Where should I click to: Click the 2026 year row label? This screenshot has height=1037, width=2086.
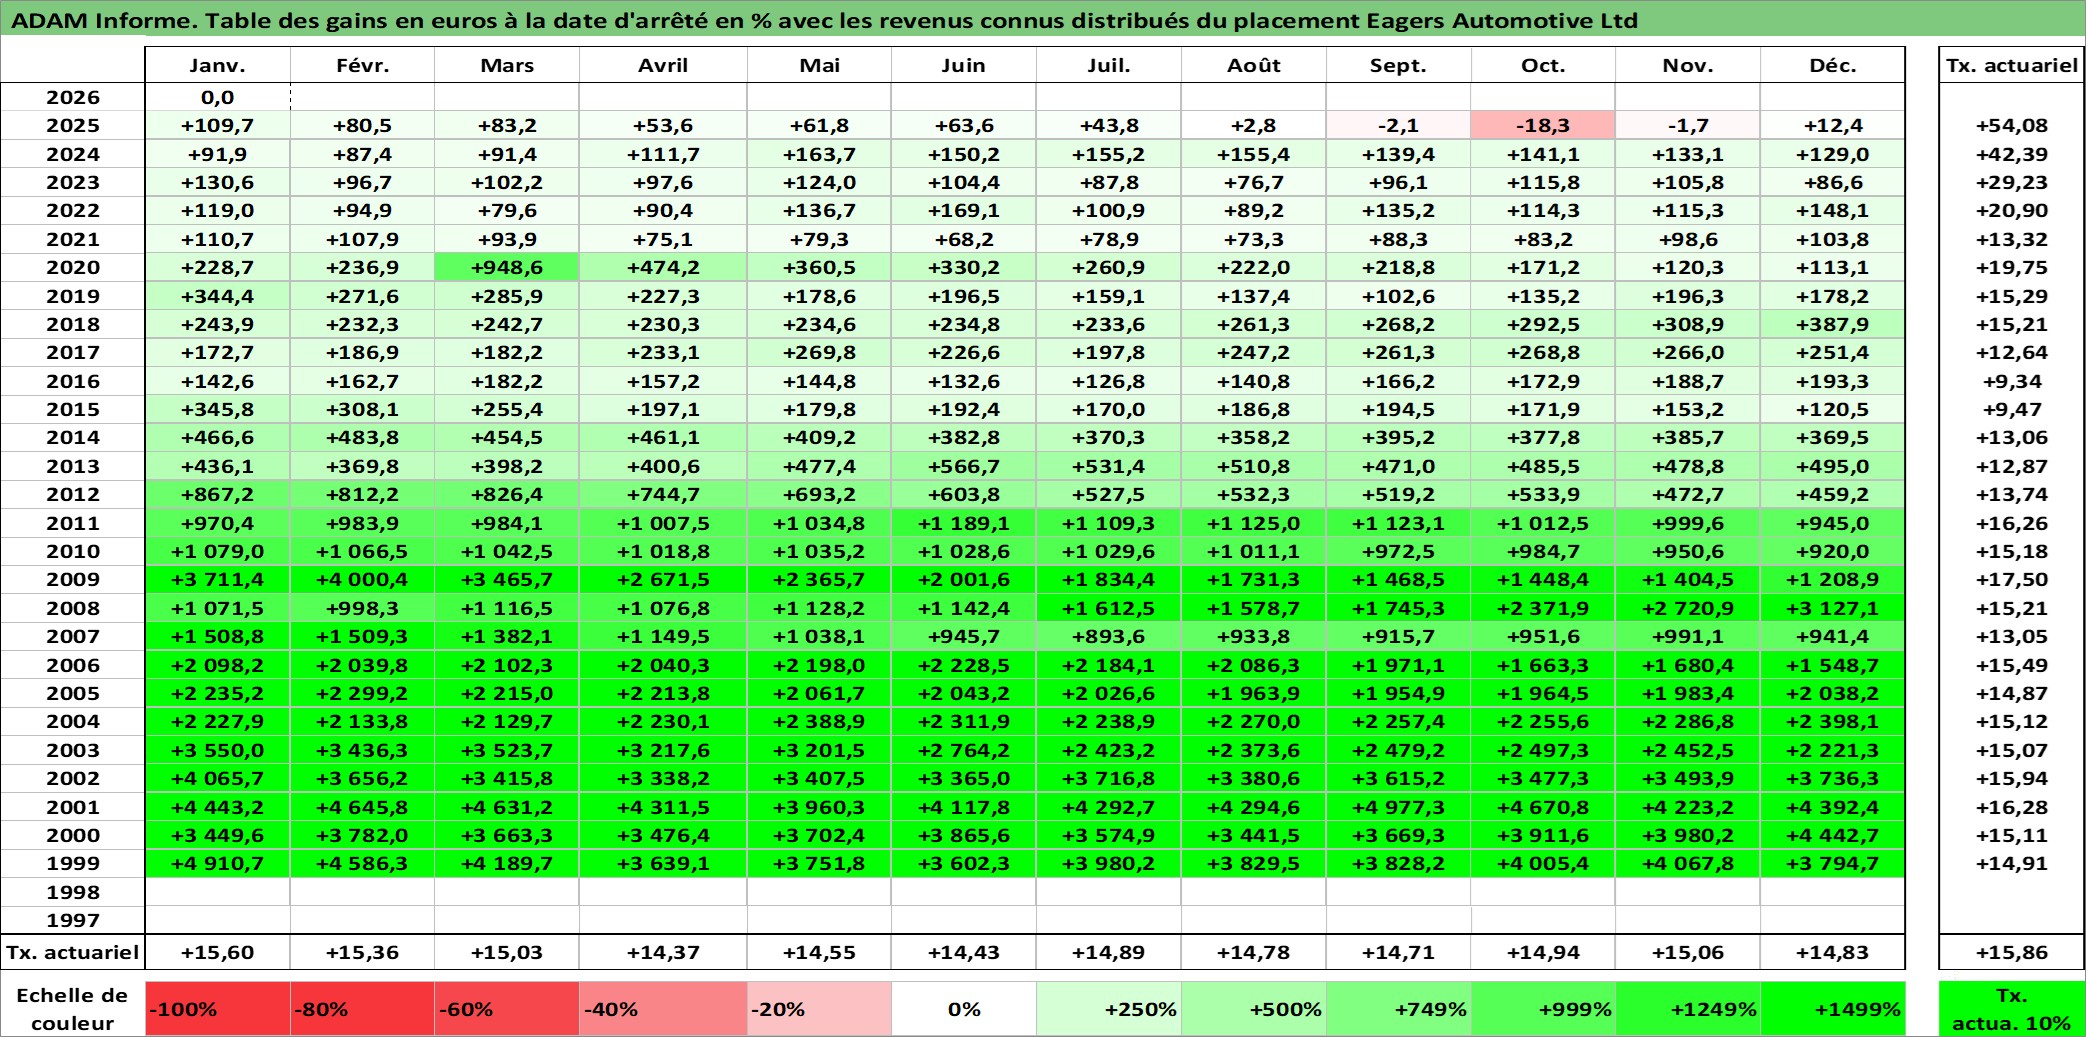(73, 97)
